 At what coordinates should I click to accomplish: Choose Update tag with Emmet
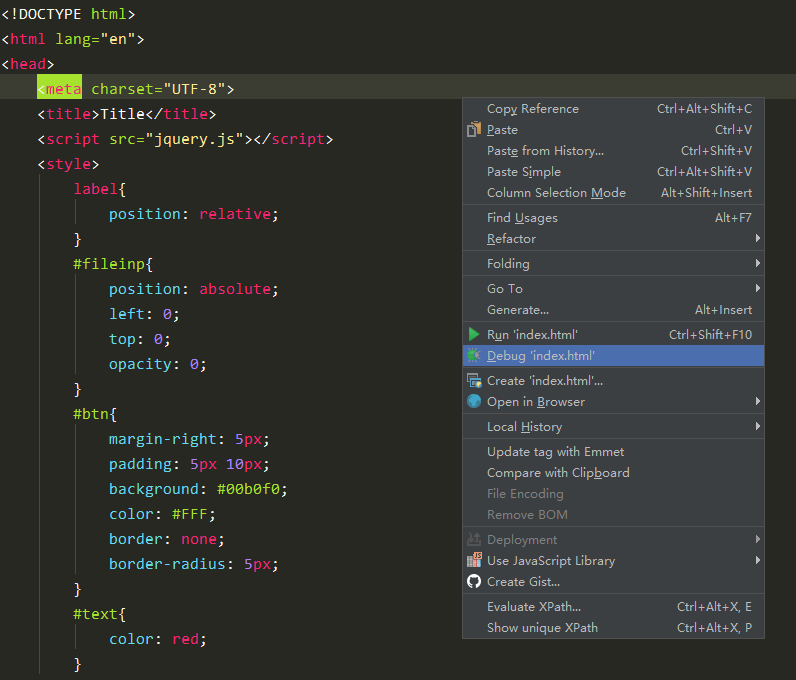(x=613, y=452)
